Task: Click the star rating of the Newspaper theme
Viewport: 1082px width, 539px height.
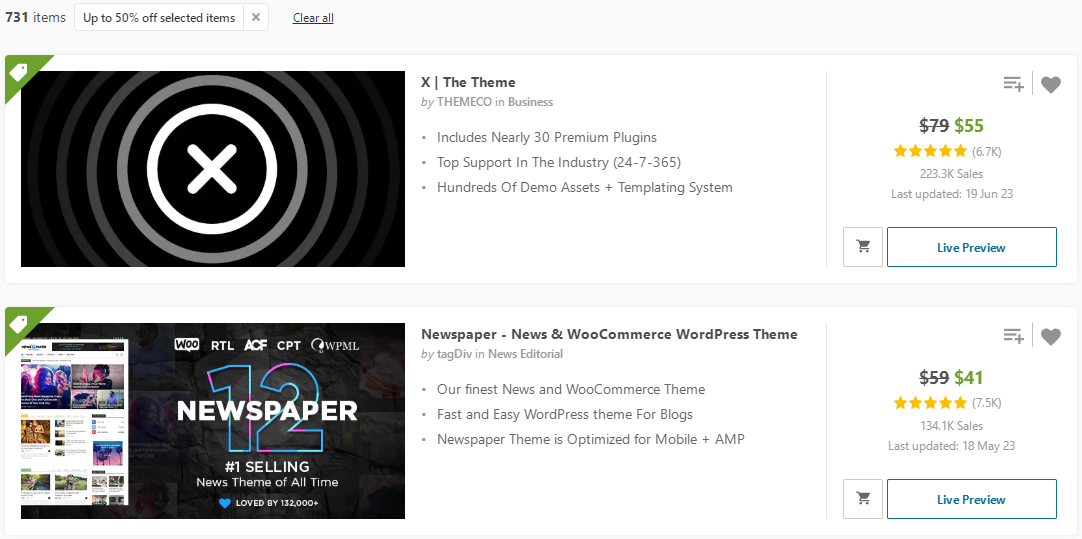Action: pos(930,403)
